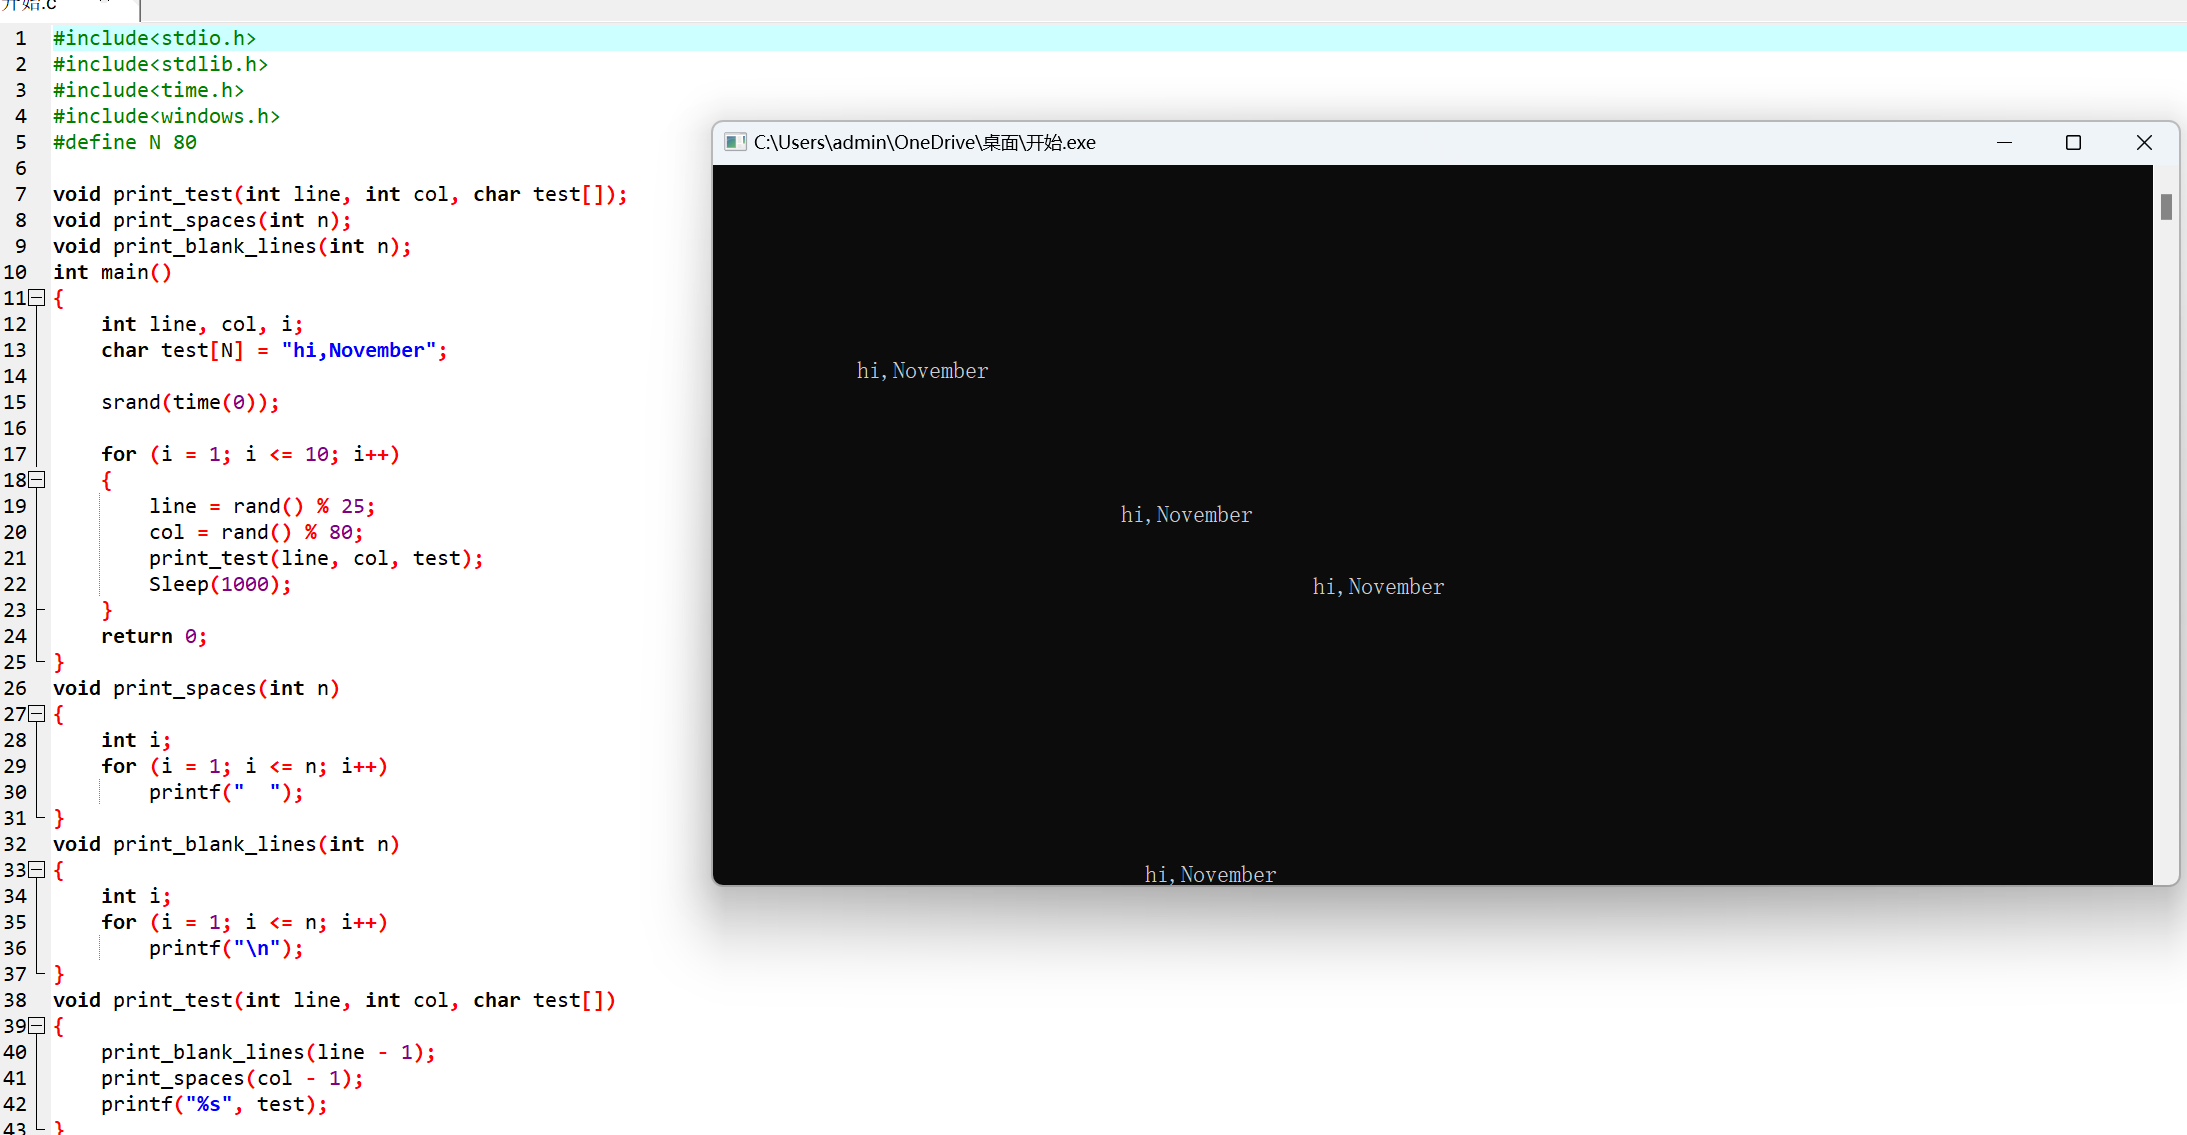Screen dimensions: 2187x1135
Task: Click line number 24 in the gutter
Action: coord(15,636)
